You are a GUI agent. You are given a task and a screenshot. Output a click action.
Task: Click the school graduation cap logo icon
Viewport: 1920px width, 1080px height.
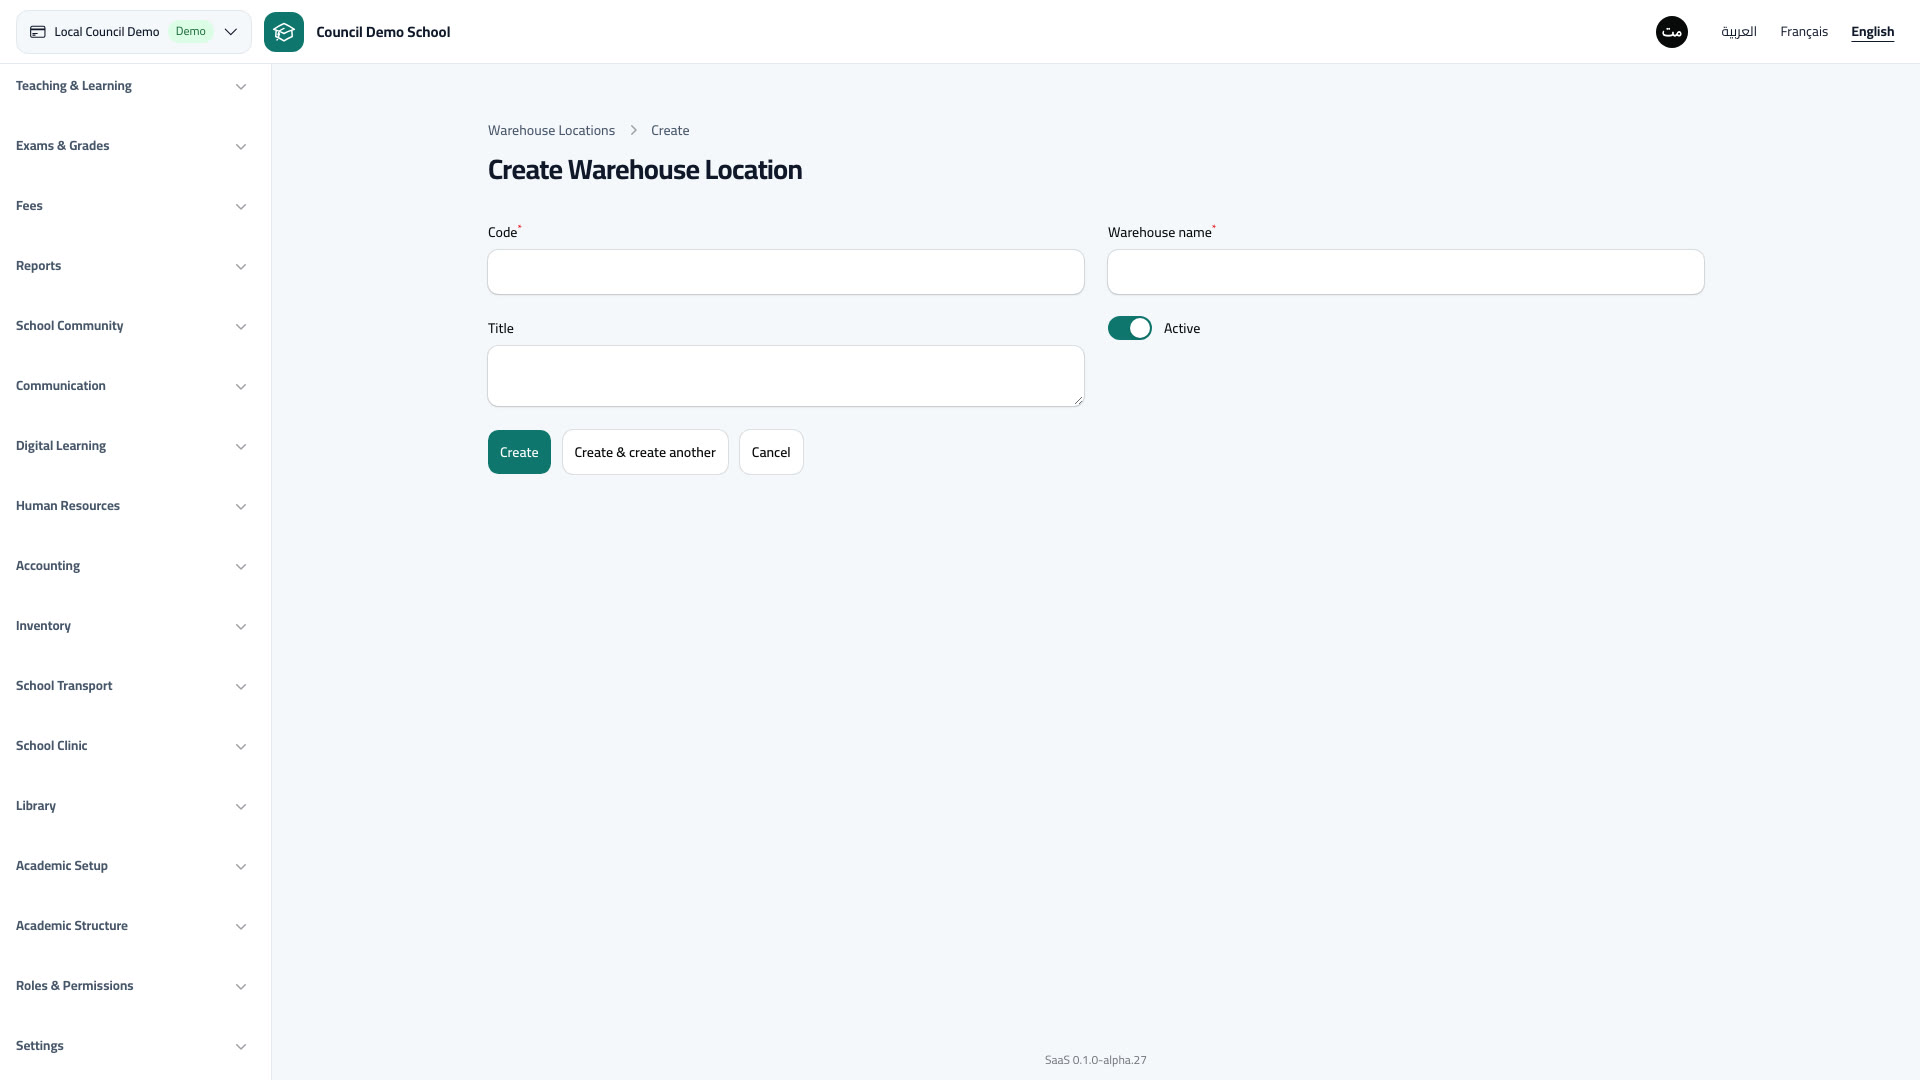(x=284, y=32)
